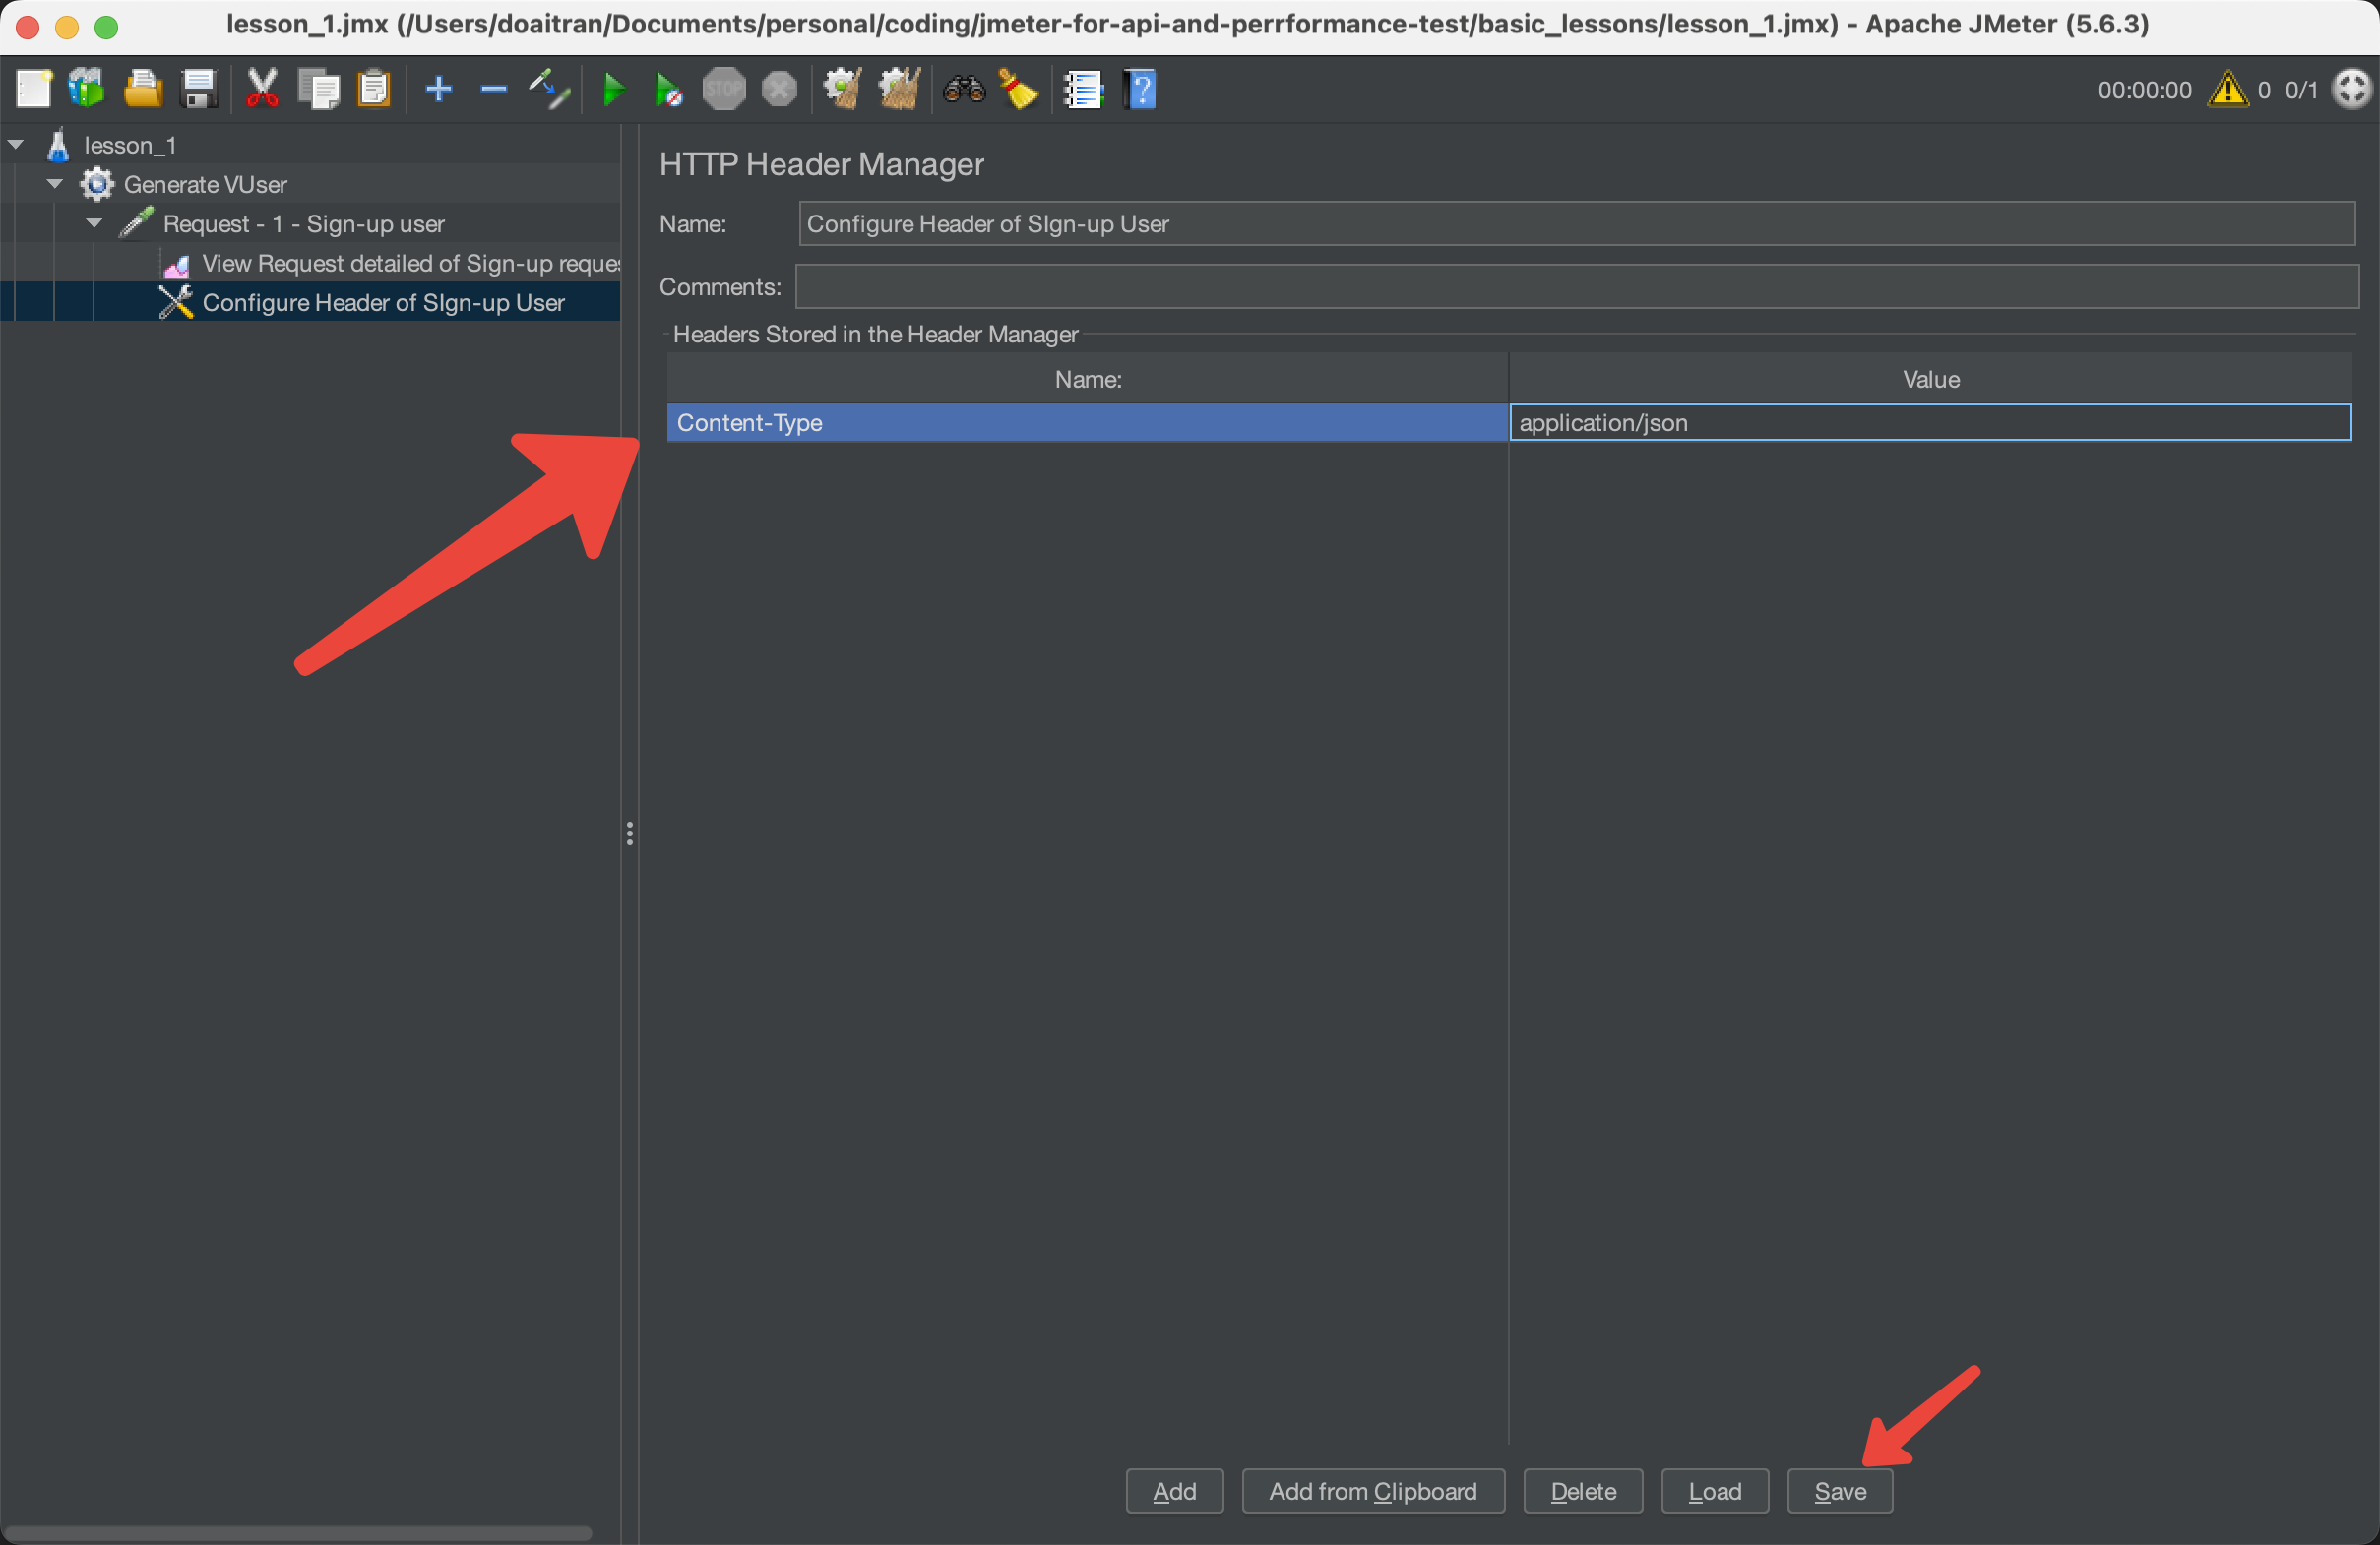Click the Name input field
This screenshot has width=2380, height=1545.
click(x=1576, y=224)
